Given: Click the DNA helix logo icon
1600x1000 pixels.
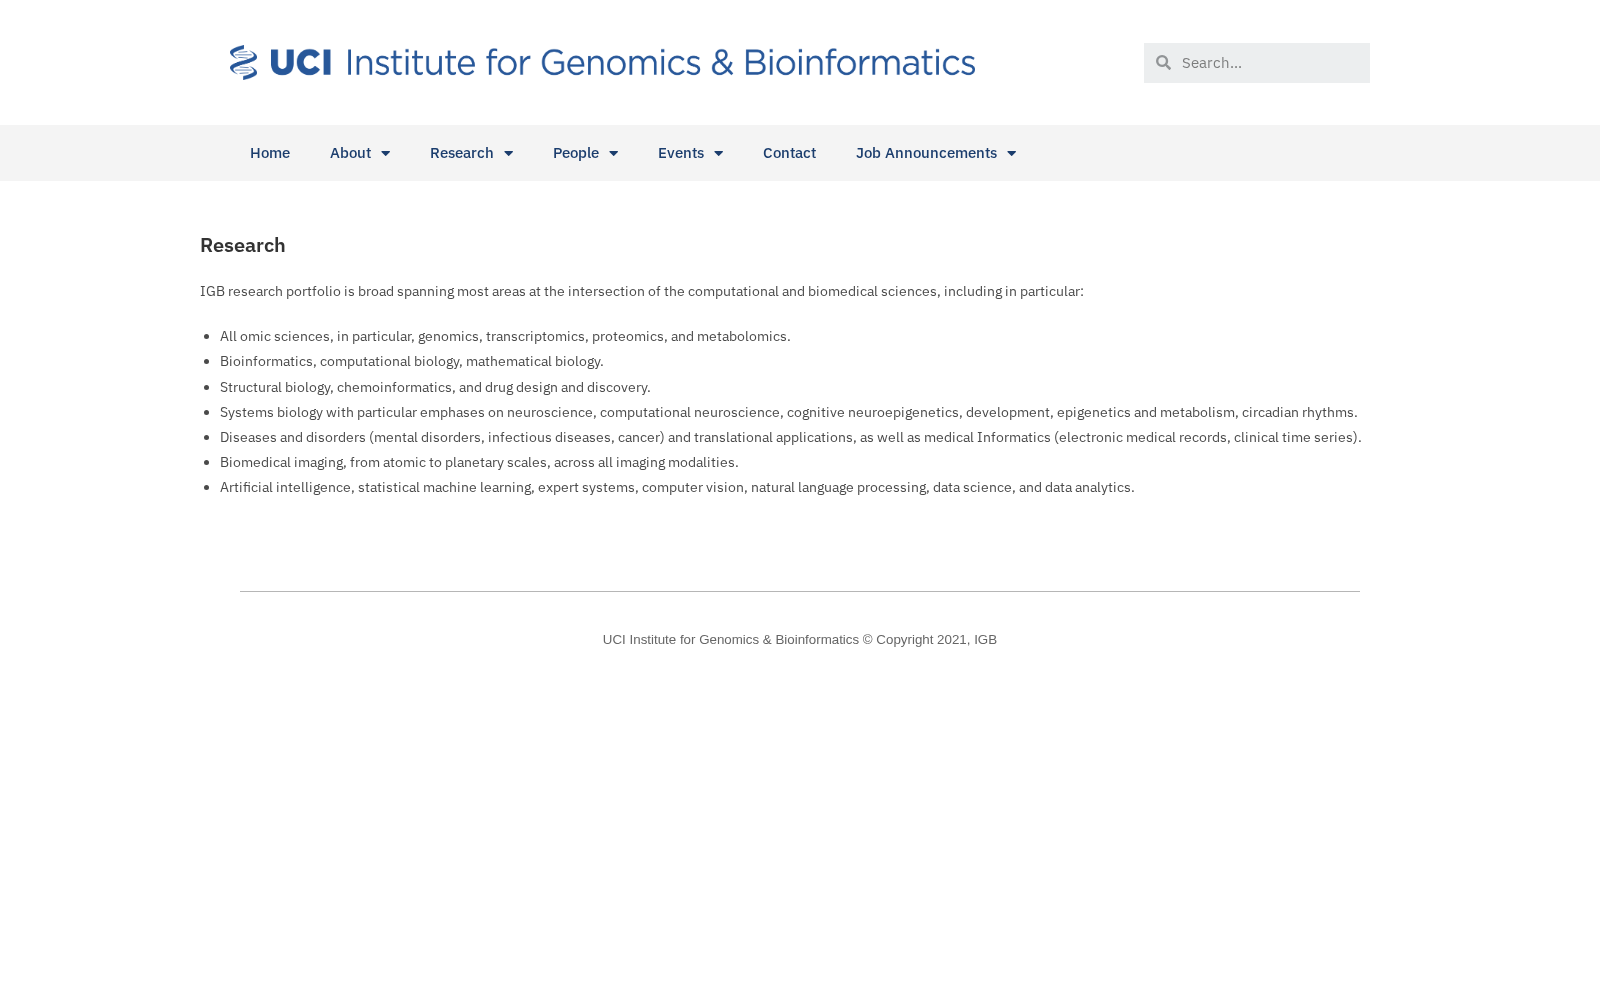Looking at the screenshot, I should tap(243, 62).
